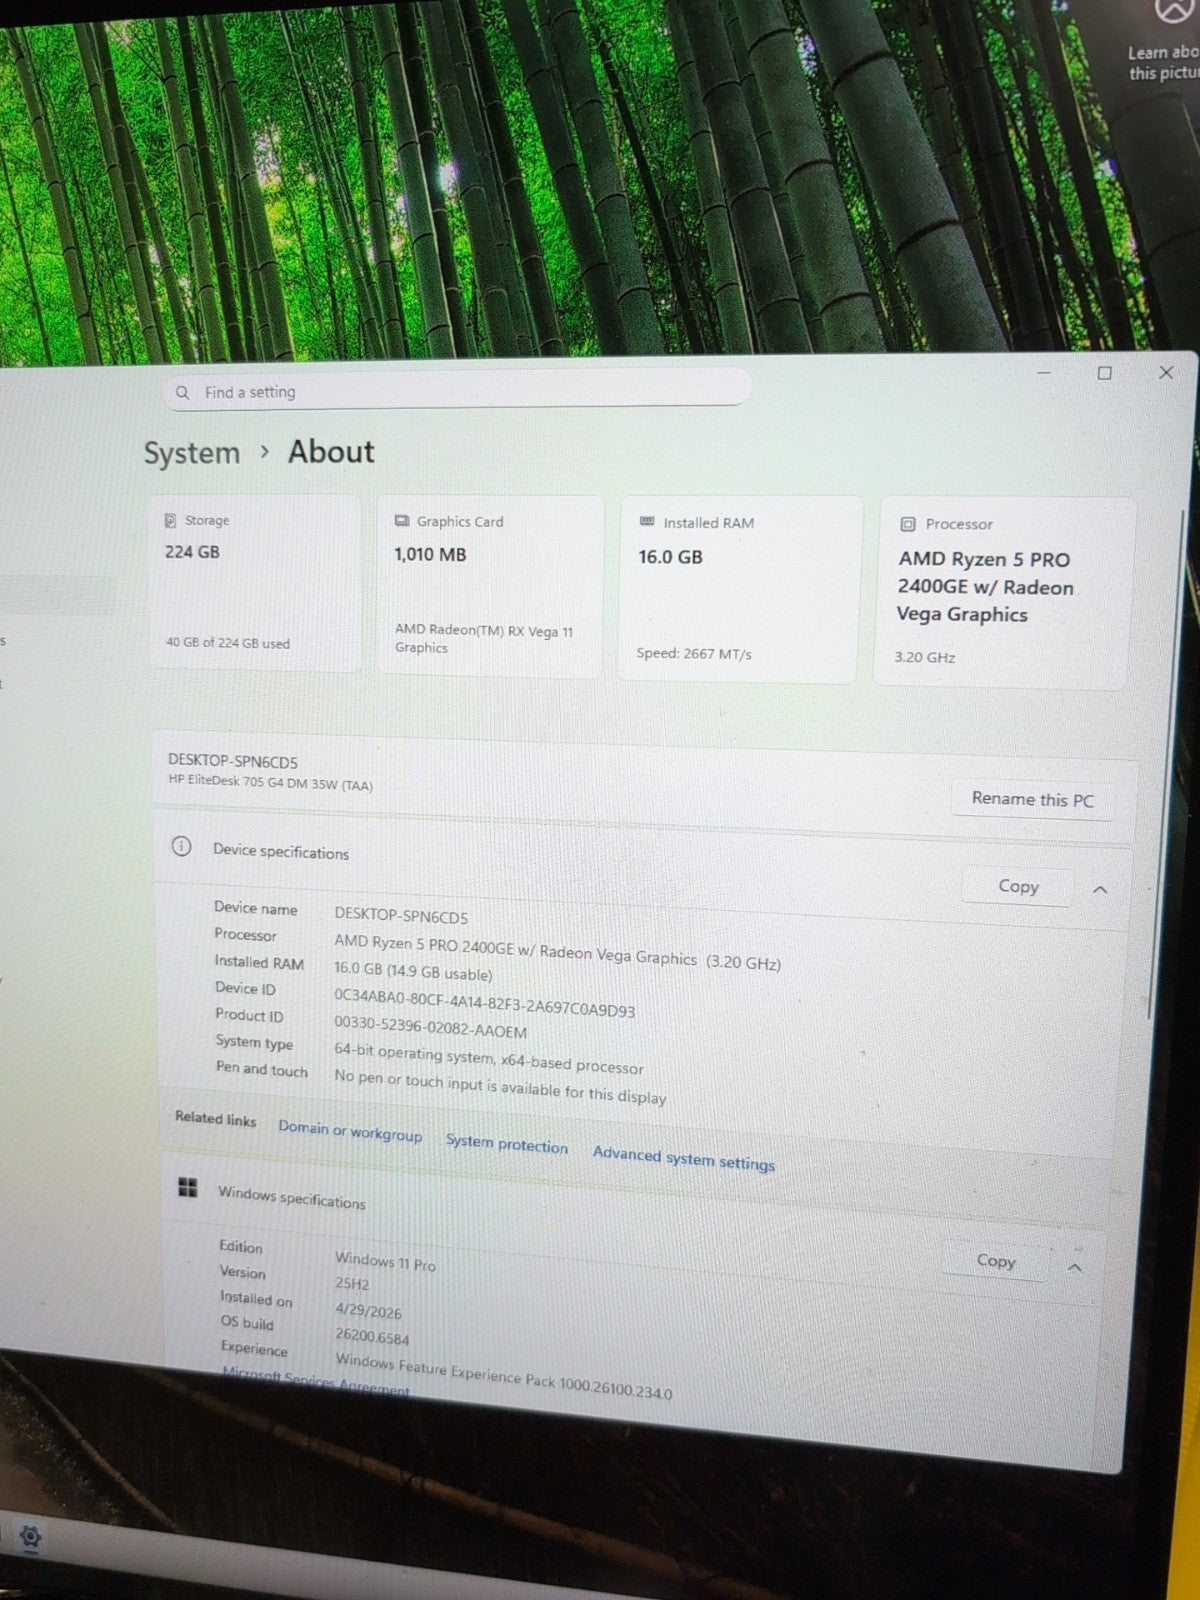Click the Device specifications info icon
The image size is (1200, 1600).
181,847
